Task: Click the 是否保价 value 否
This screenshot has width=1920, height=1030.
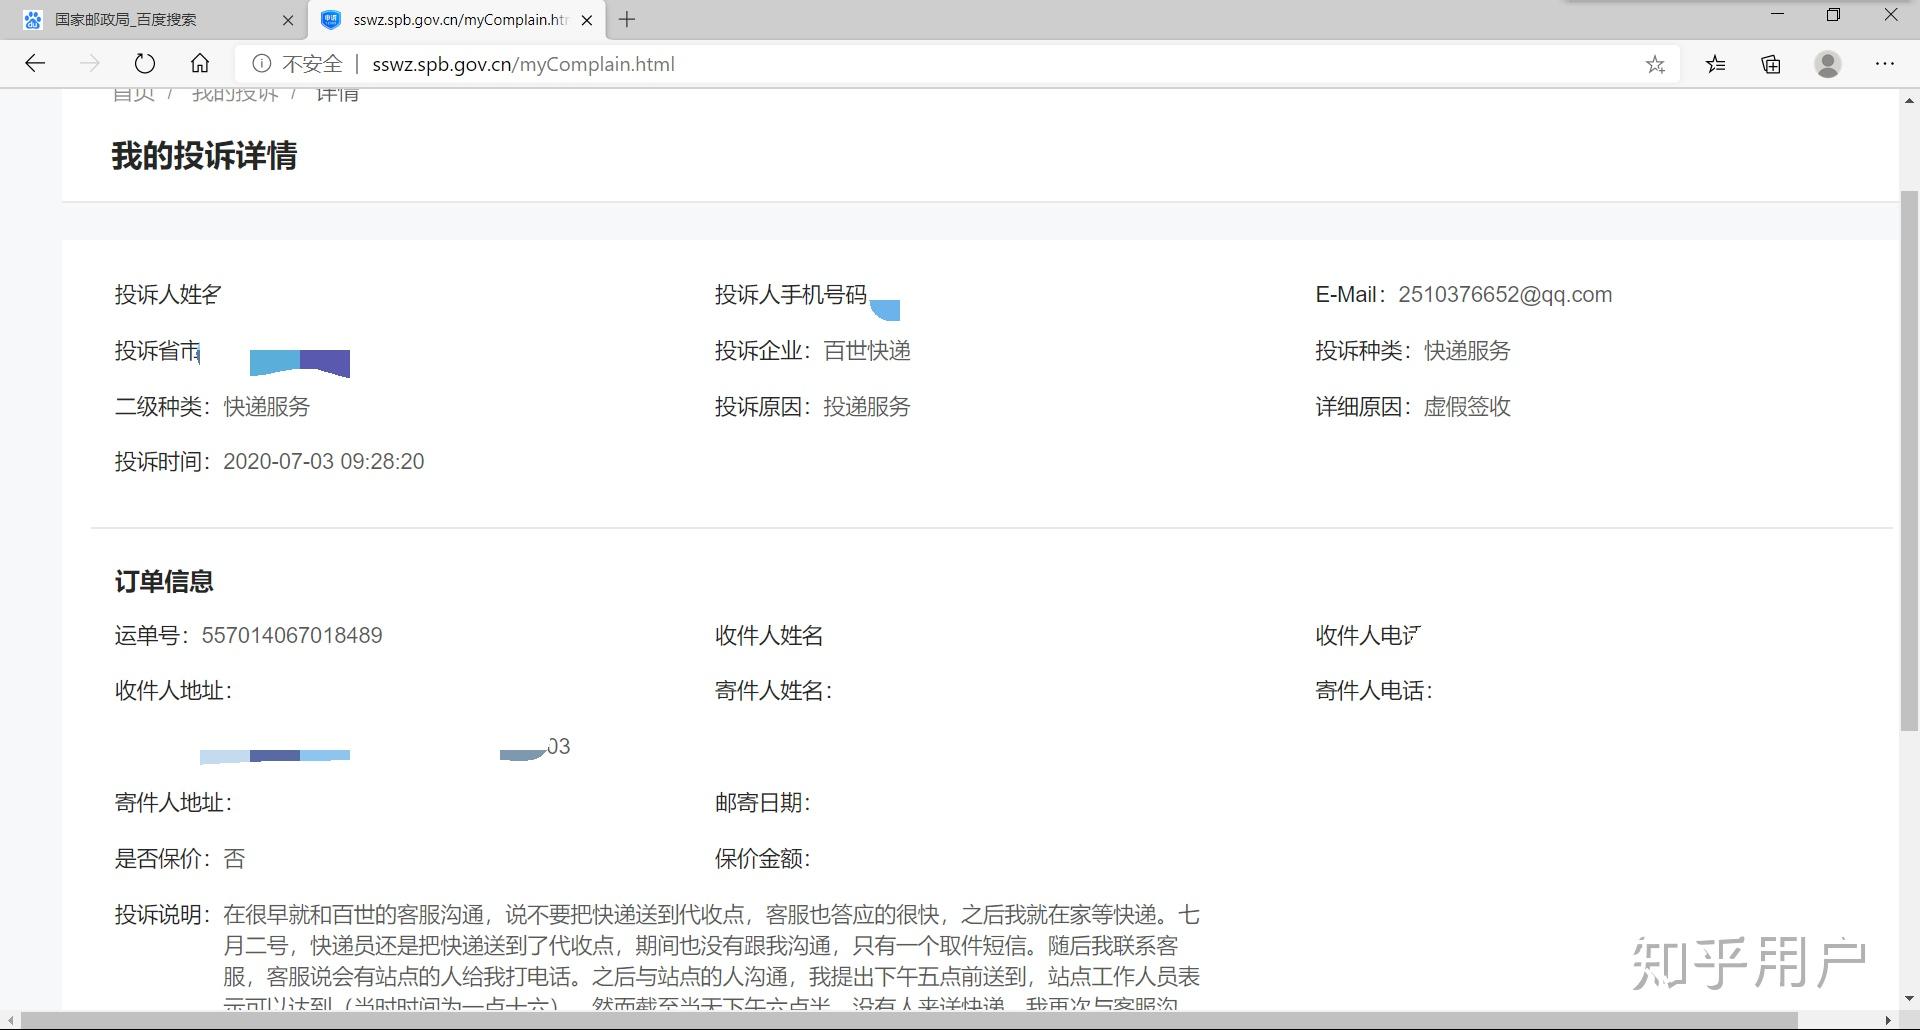Action: [x=234, y=859]
